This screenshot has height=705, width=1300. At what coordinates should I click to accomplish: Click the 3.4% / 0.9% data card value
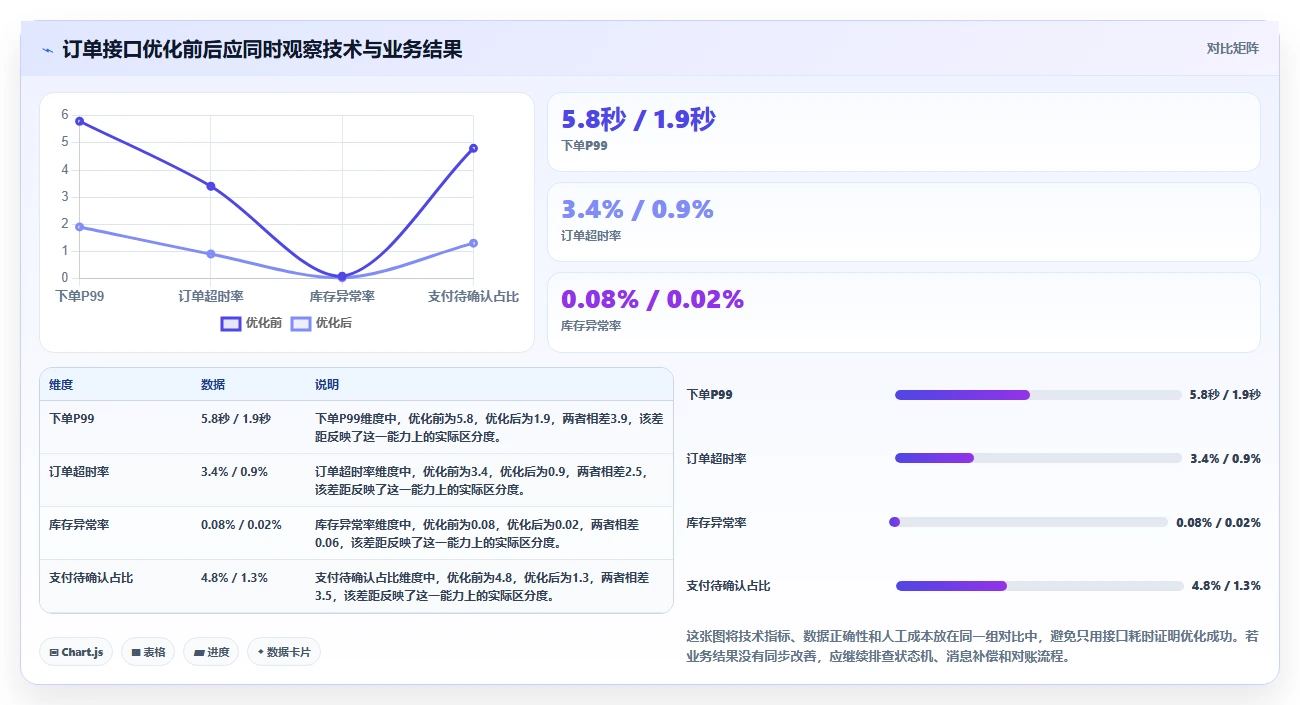(637, 210)
